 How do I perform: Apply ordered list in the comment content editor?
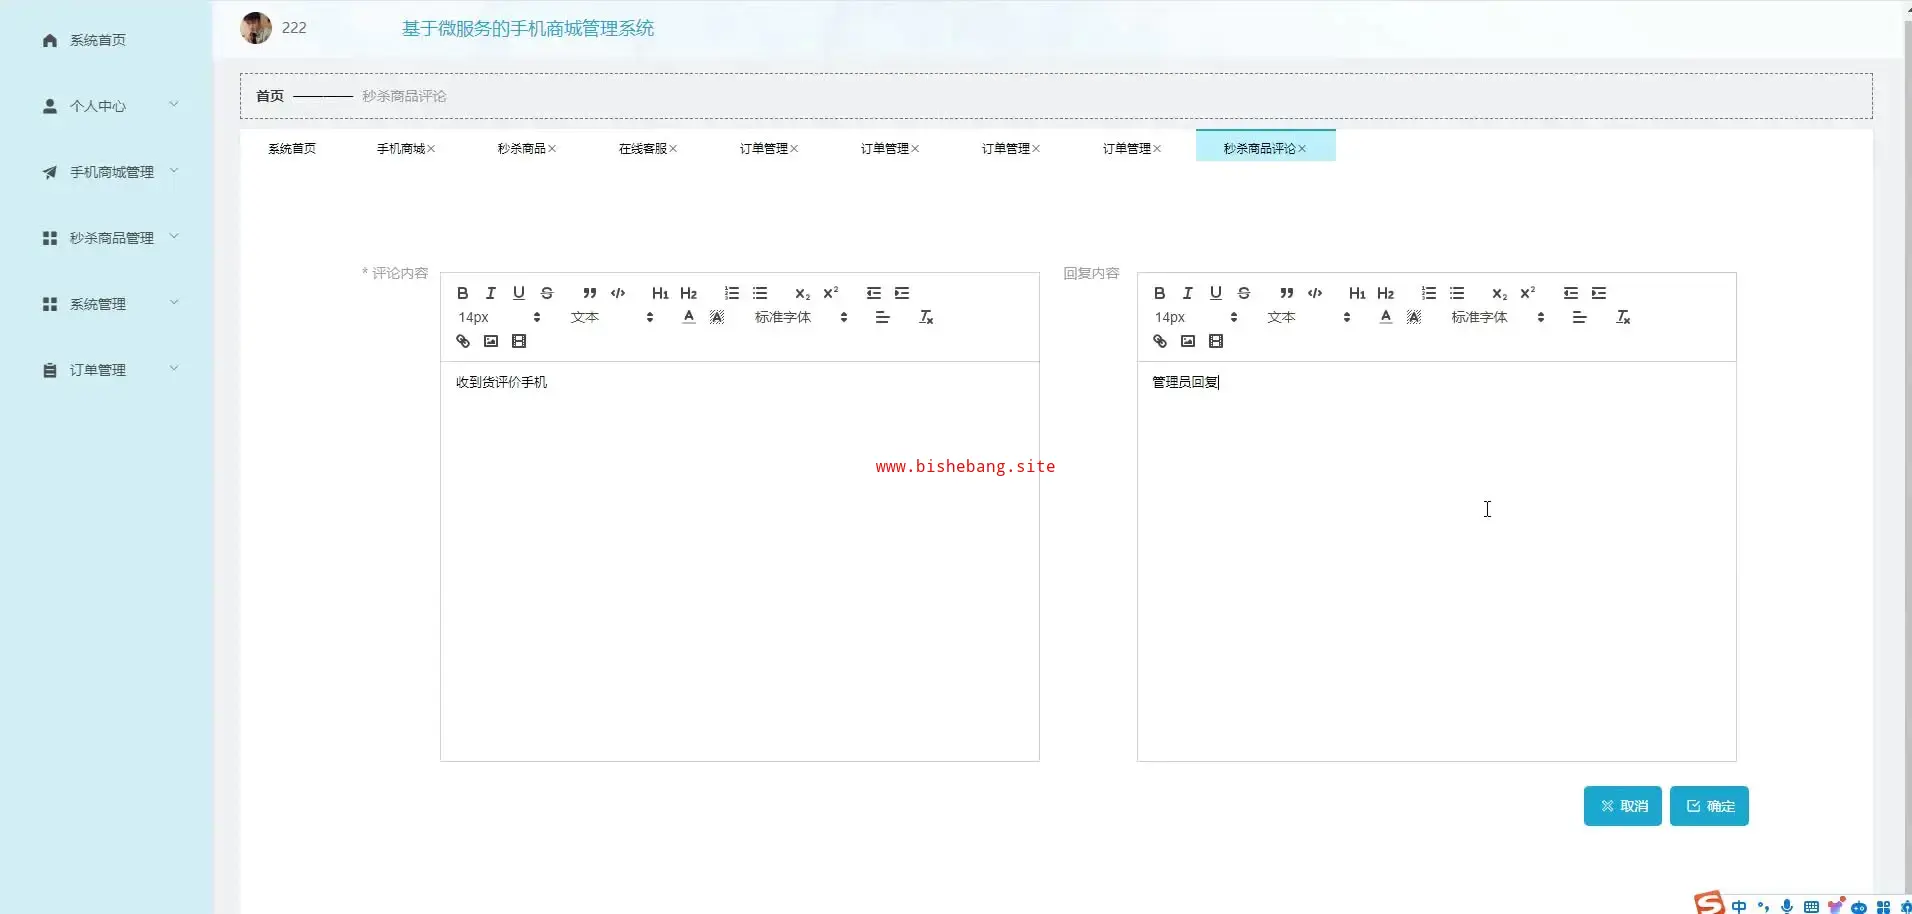[732, 293]
